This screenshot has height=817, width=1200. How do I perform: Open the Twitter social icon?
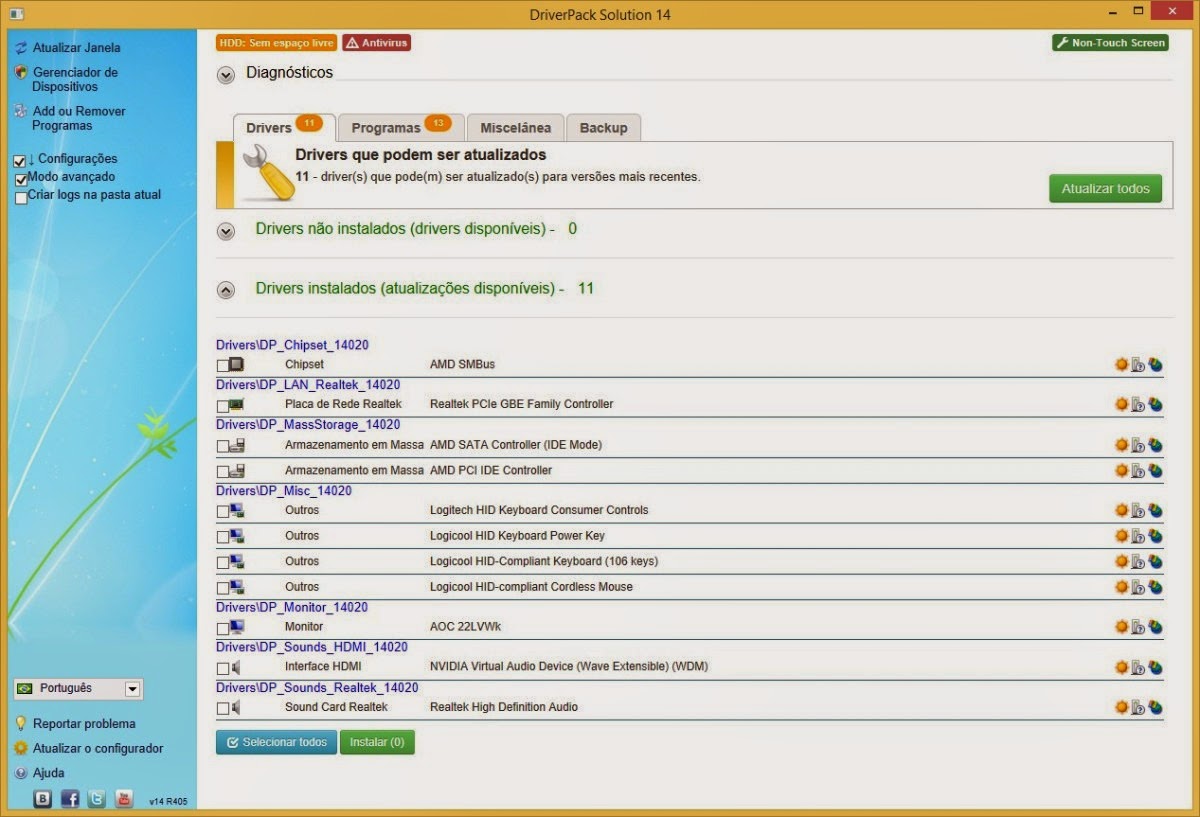pyautogui.click(x=96, y=798)
